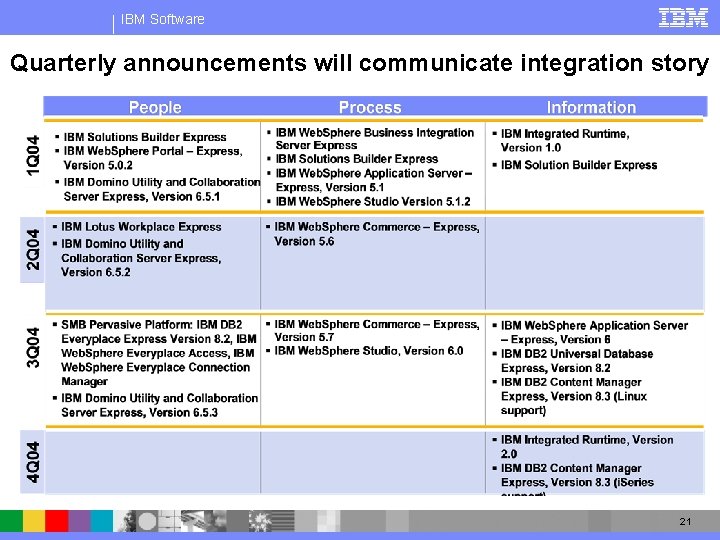Select the 'IBM Software' header text
This screenshot has height=540, width=720.
(x=163, y=19)
